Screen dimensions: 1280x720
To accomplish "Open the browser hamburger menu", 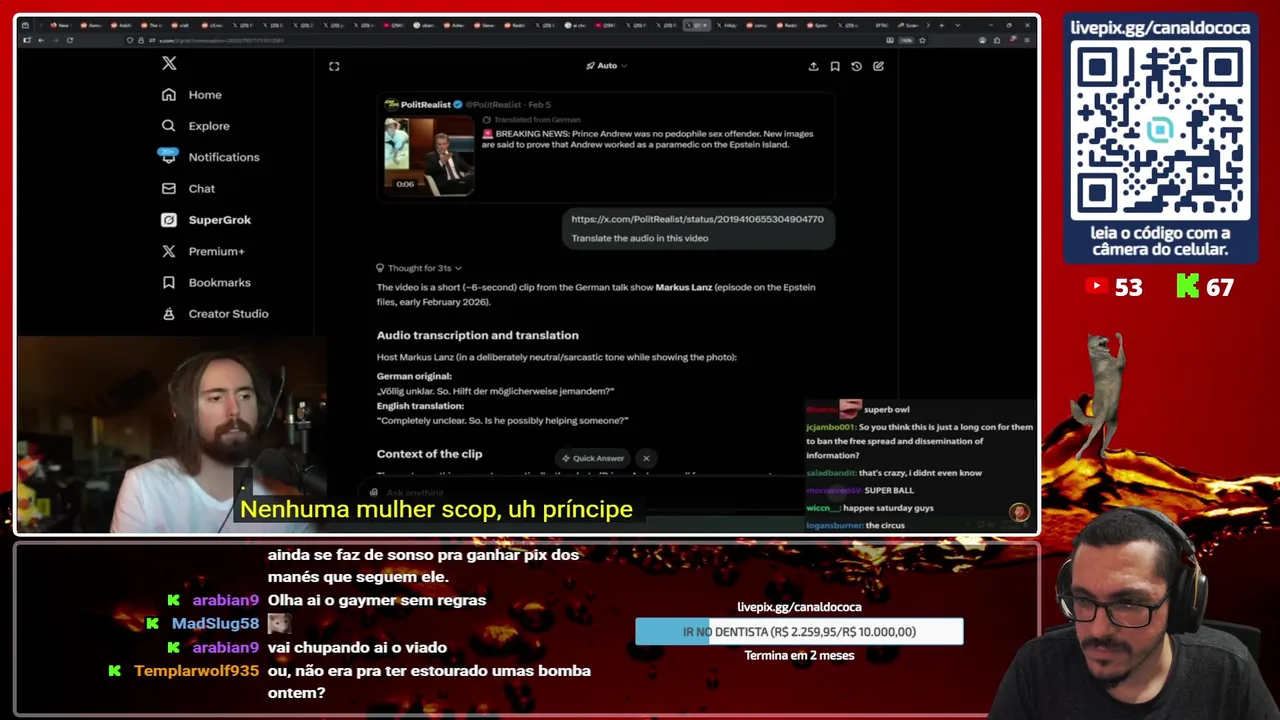I will [x=1027, y=40].
